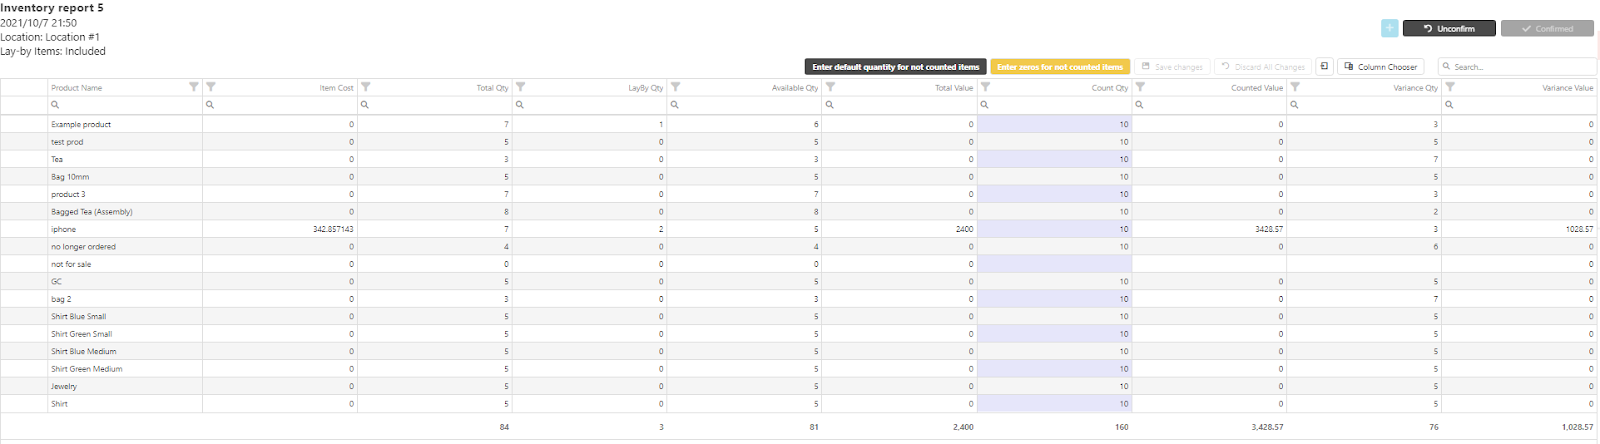
Task: Click the search magnifier under Total Value
Action: click(830, 105)
